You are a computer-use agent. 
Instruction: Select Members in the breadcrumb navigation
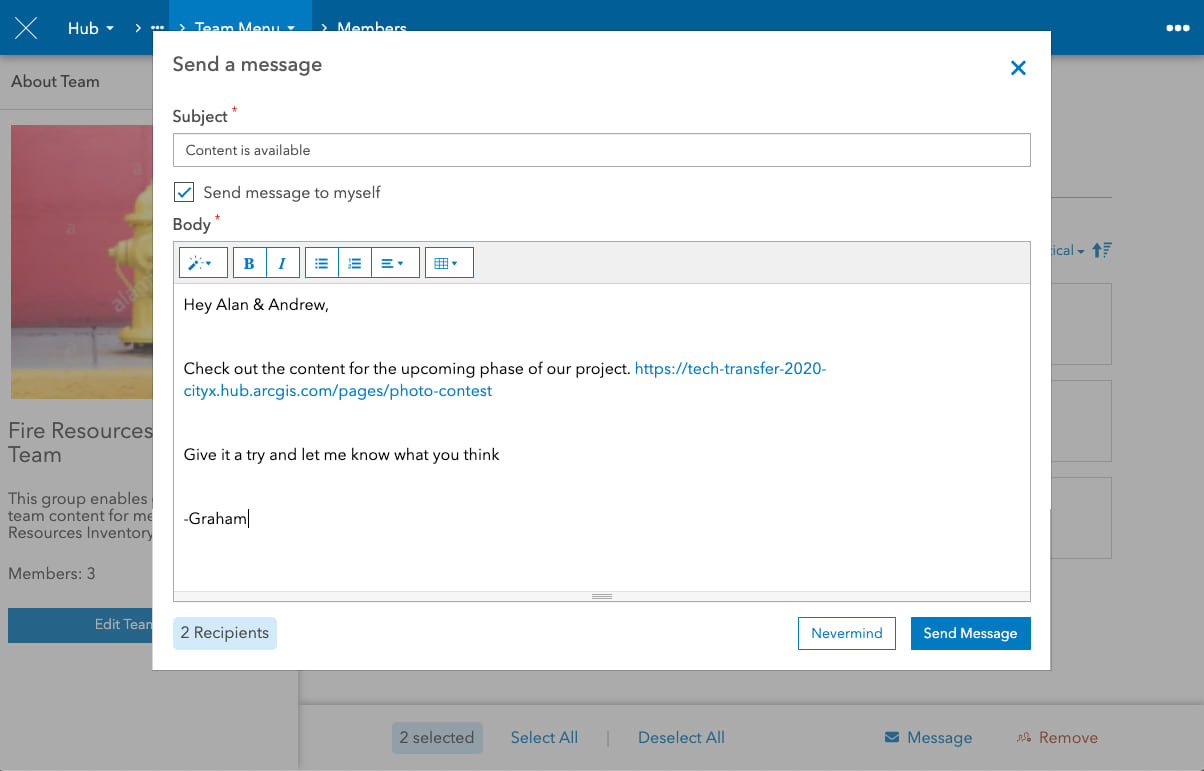coord(371,28)
